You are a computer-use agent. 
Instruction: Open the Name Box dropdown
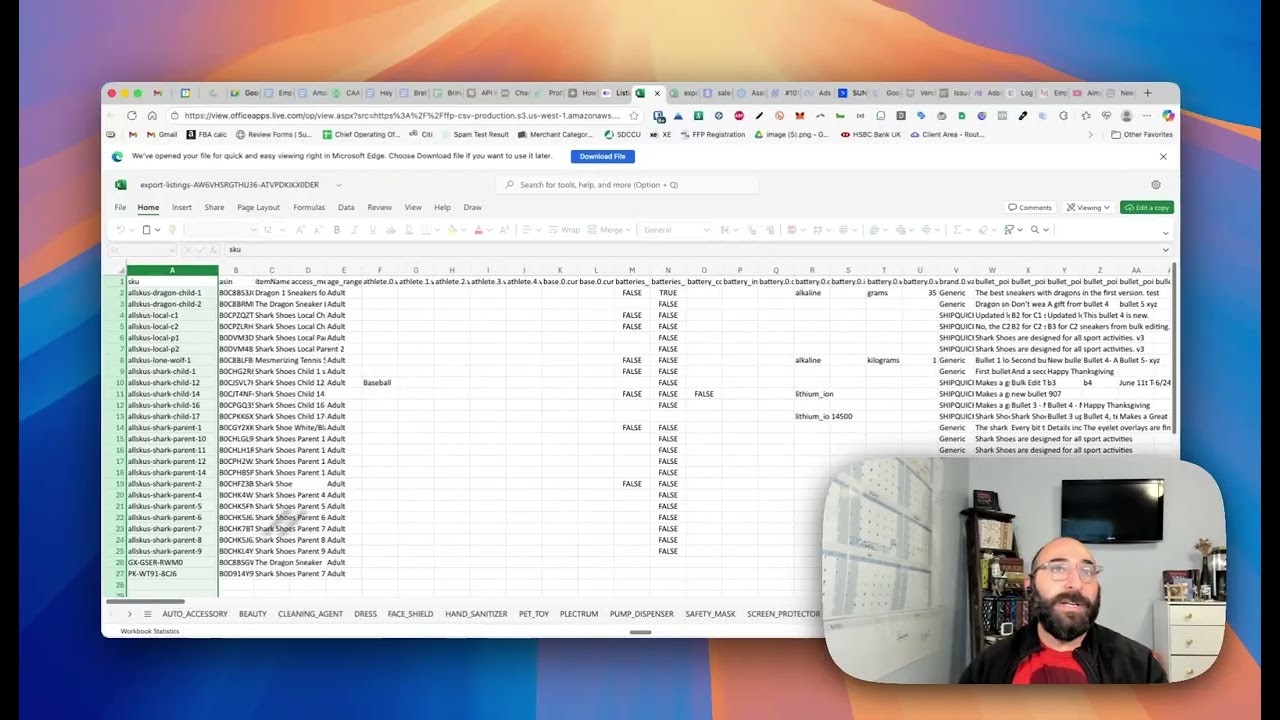(x=171, y=250)
